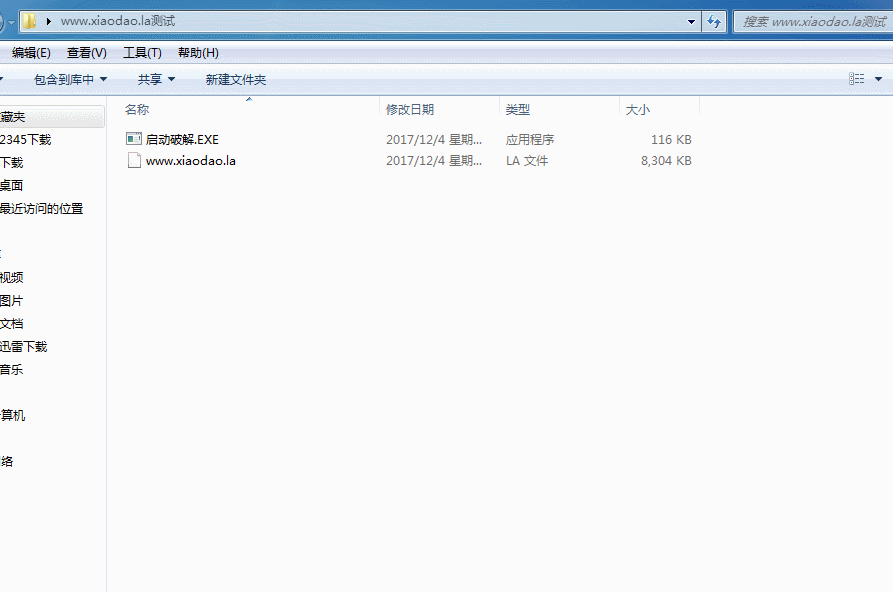Screen dimensions: 893x592
Task: Refresh the folder using address bar button
Action: (x=715, y=21)
